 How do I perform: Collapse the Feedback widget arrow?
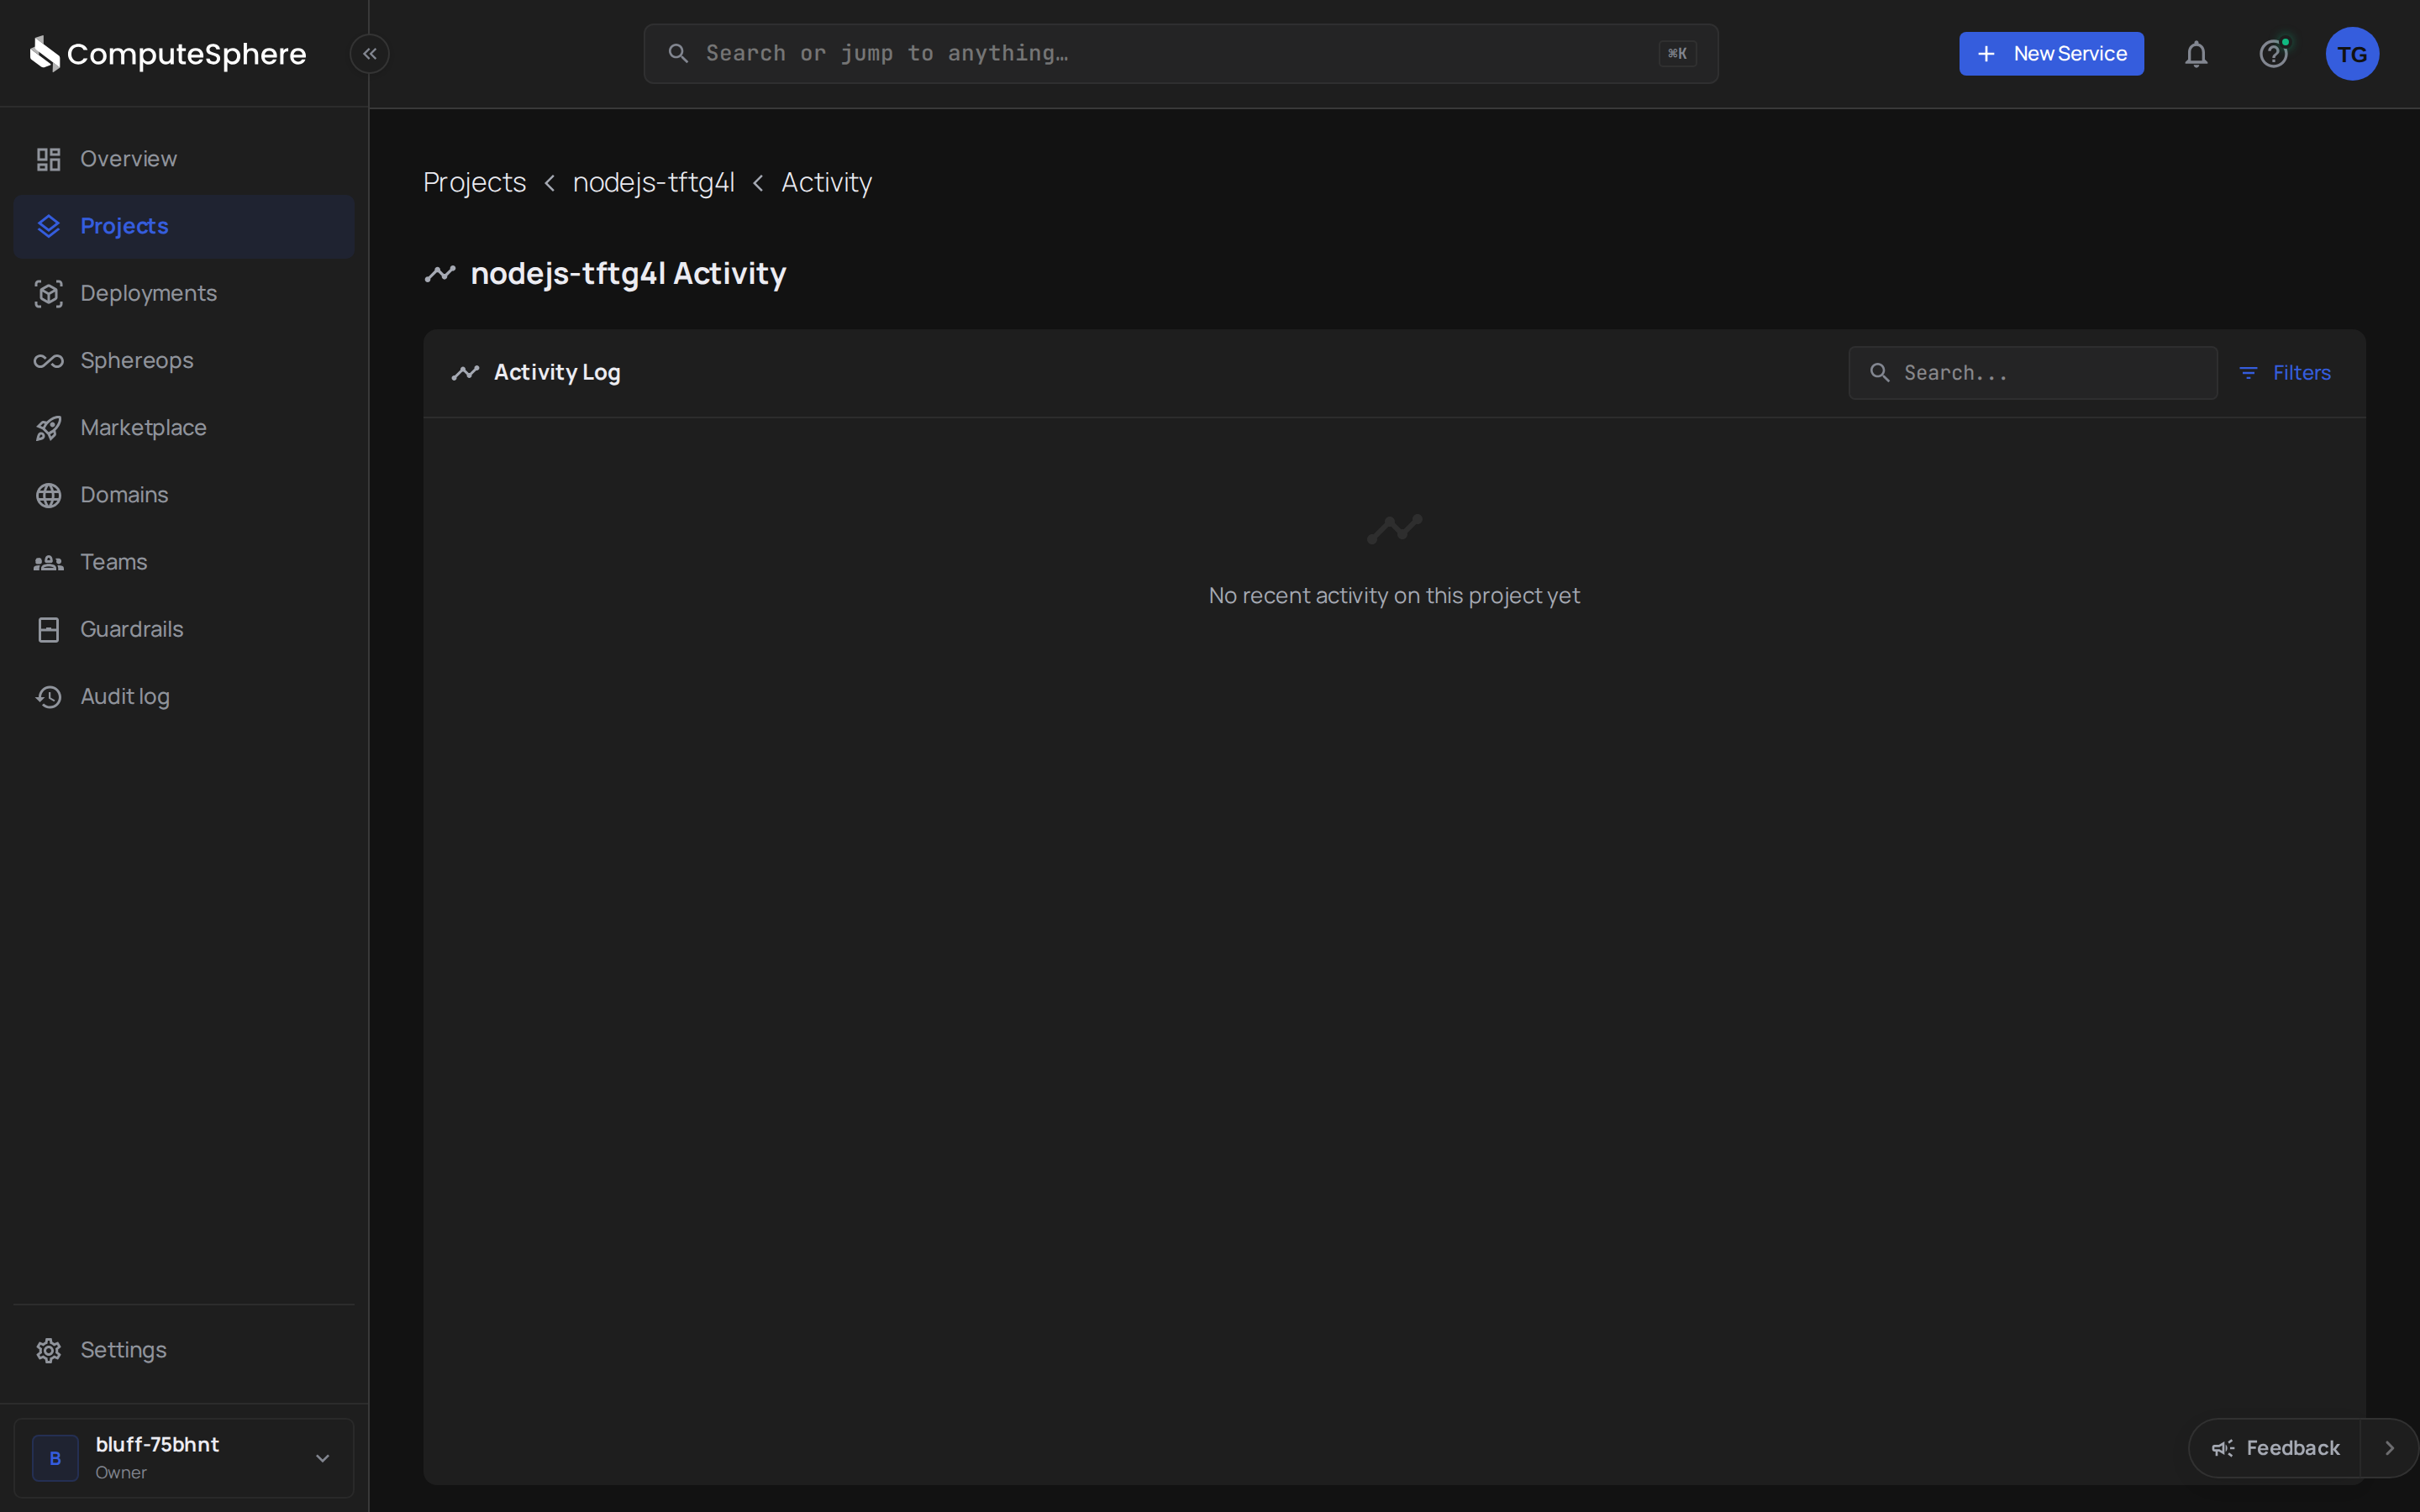(2389, 1448)
